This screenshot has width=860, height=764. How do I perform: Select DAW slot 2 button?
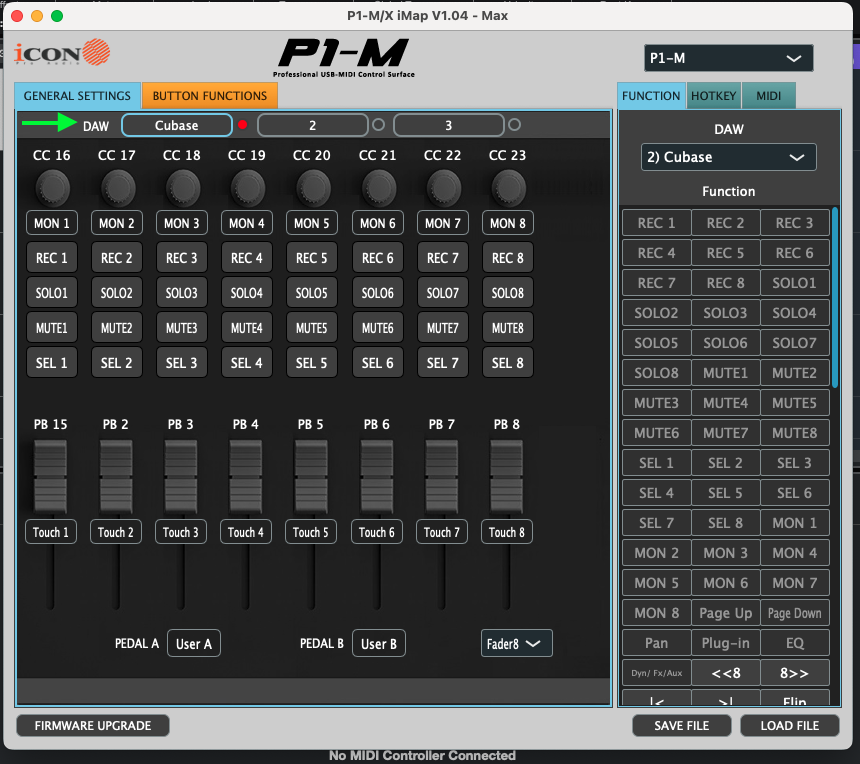pyautogui.click(x=313, y=125)
